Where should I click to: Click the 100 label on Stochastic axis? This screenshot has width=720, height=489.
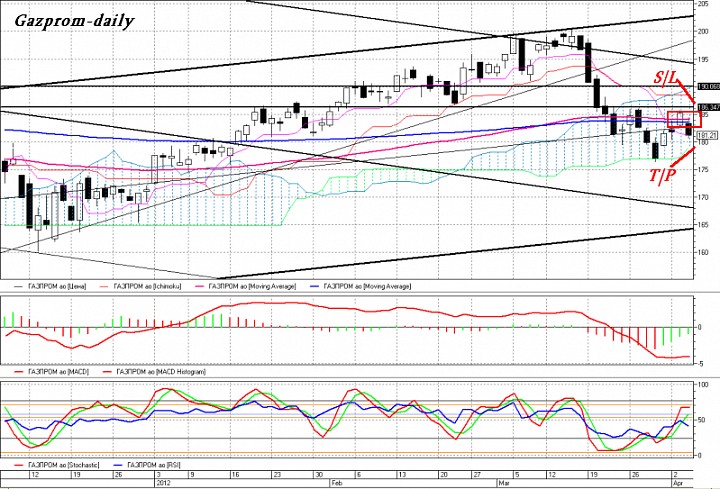pos(703,384)
